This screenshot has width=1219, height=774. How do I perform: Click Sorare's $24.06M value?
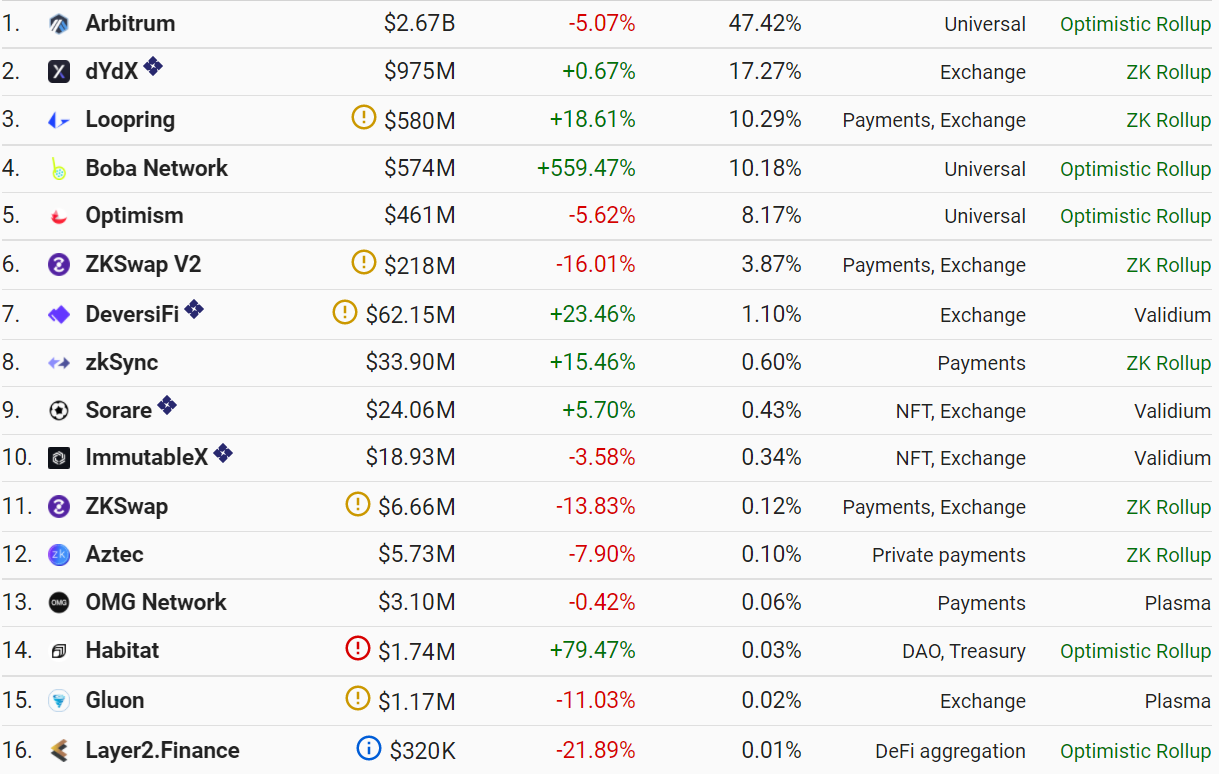tap(411, 410)
